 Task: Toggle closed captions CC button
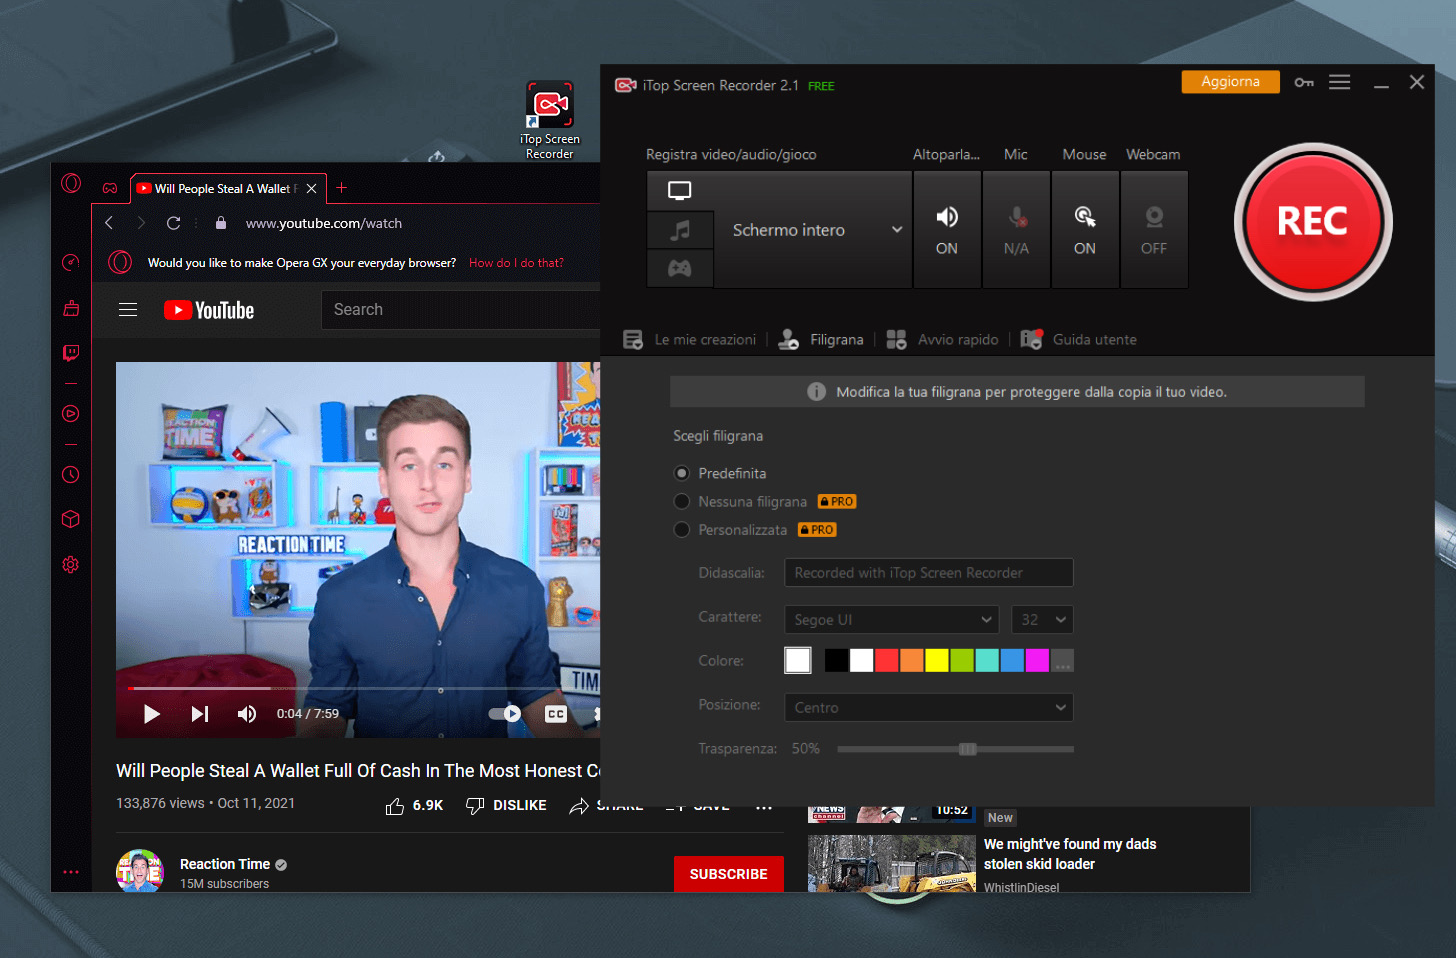pyautogui.click(x=556, y=714)
